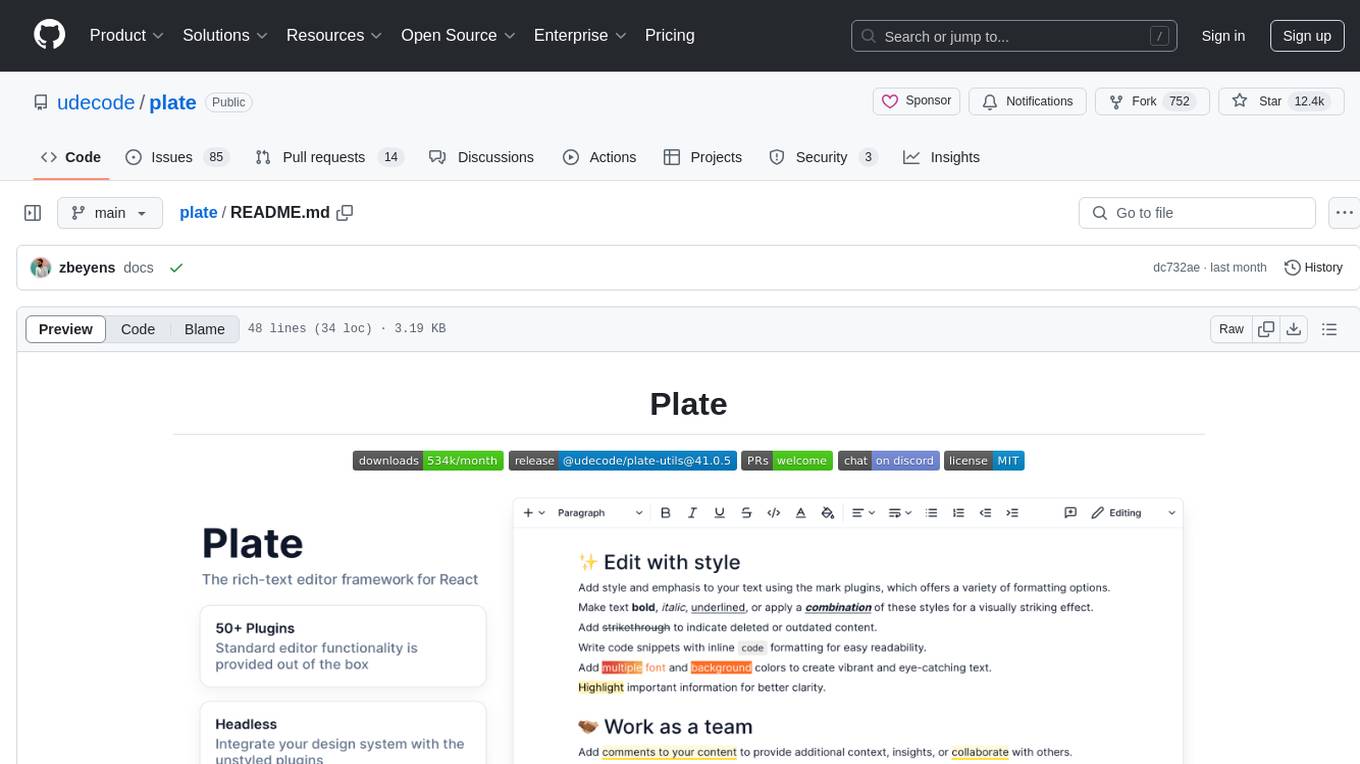The width and height of the screenshot is (1360, 764).
Task: Click the README.md file name text
Action: click(x=280, y=212)
